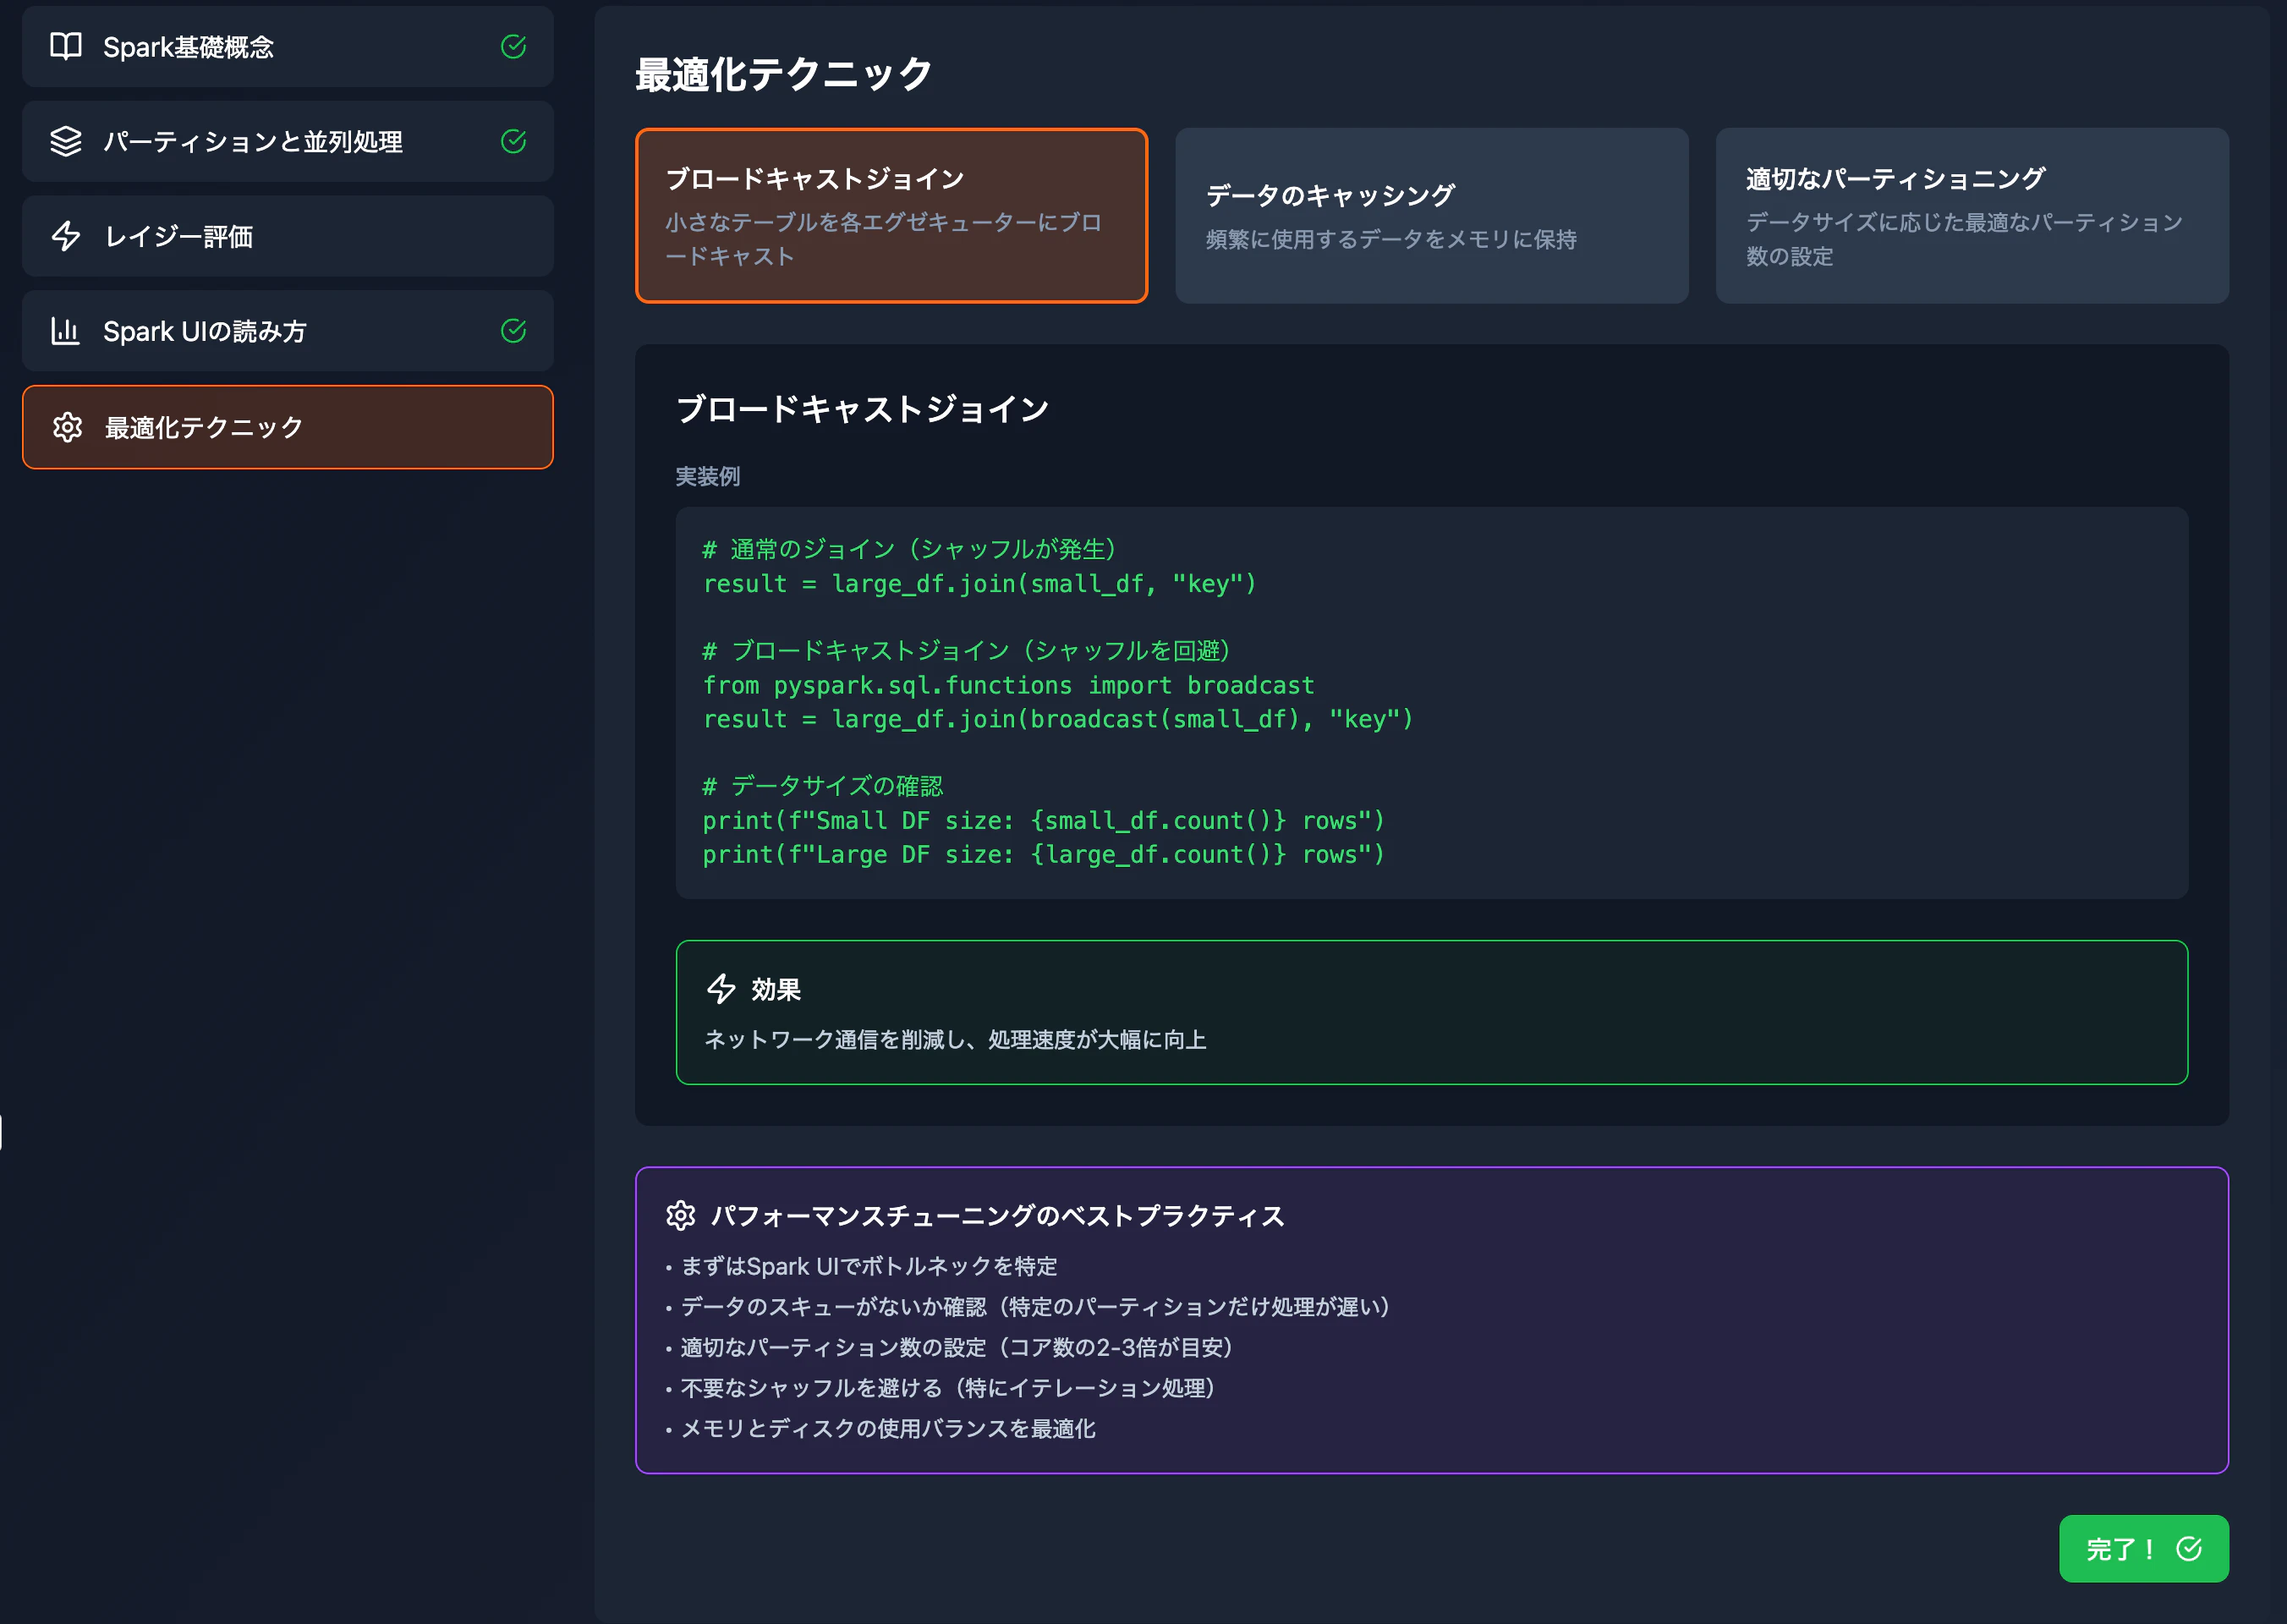Collapse the 実装例 code example section
This screenshot has width=2287, height=1624.
click(x=707, y=477)
